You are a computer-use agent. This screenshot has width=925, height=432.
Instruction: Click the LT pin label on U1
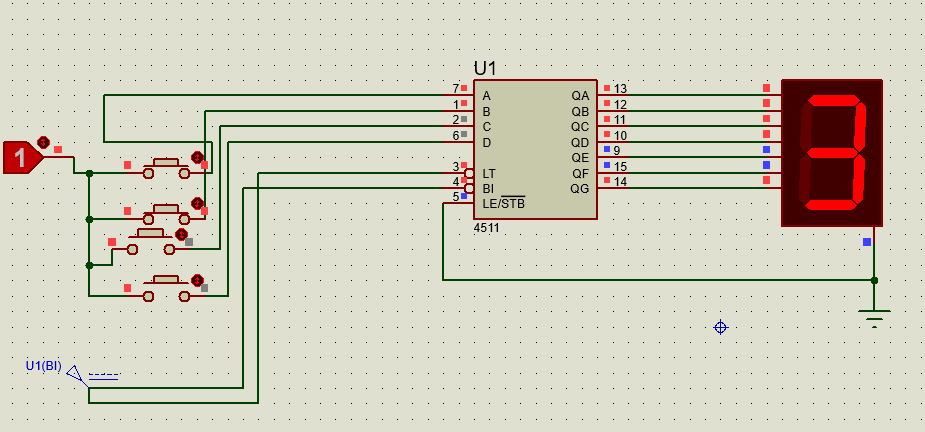pyautogui.click(x=489, y=174)
